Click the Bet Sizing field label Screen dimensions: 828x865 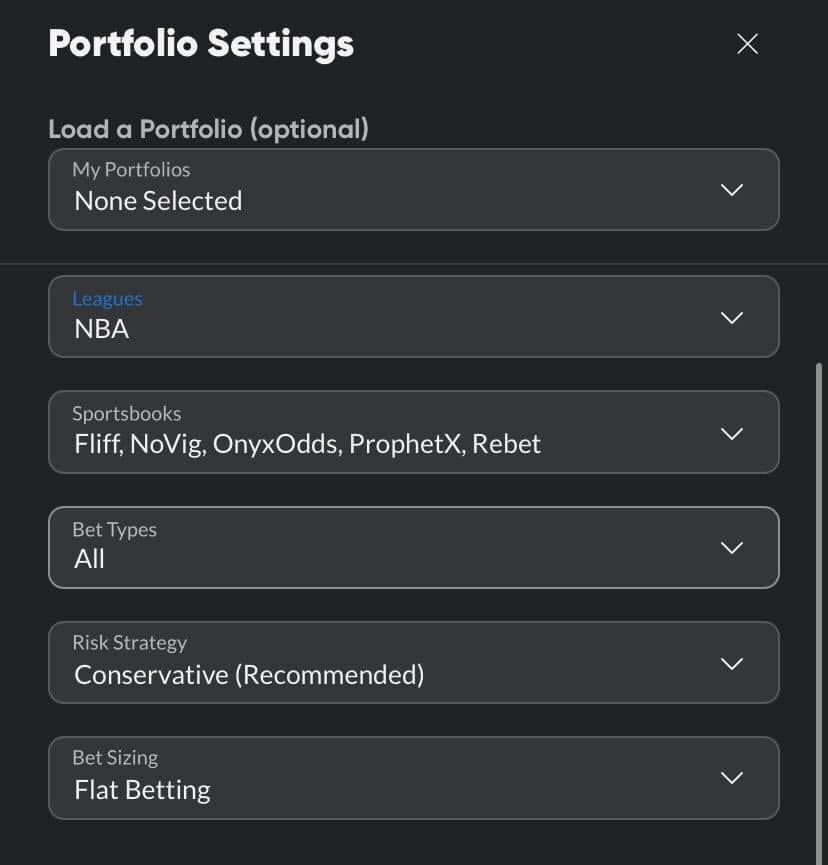coord(115,758)
